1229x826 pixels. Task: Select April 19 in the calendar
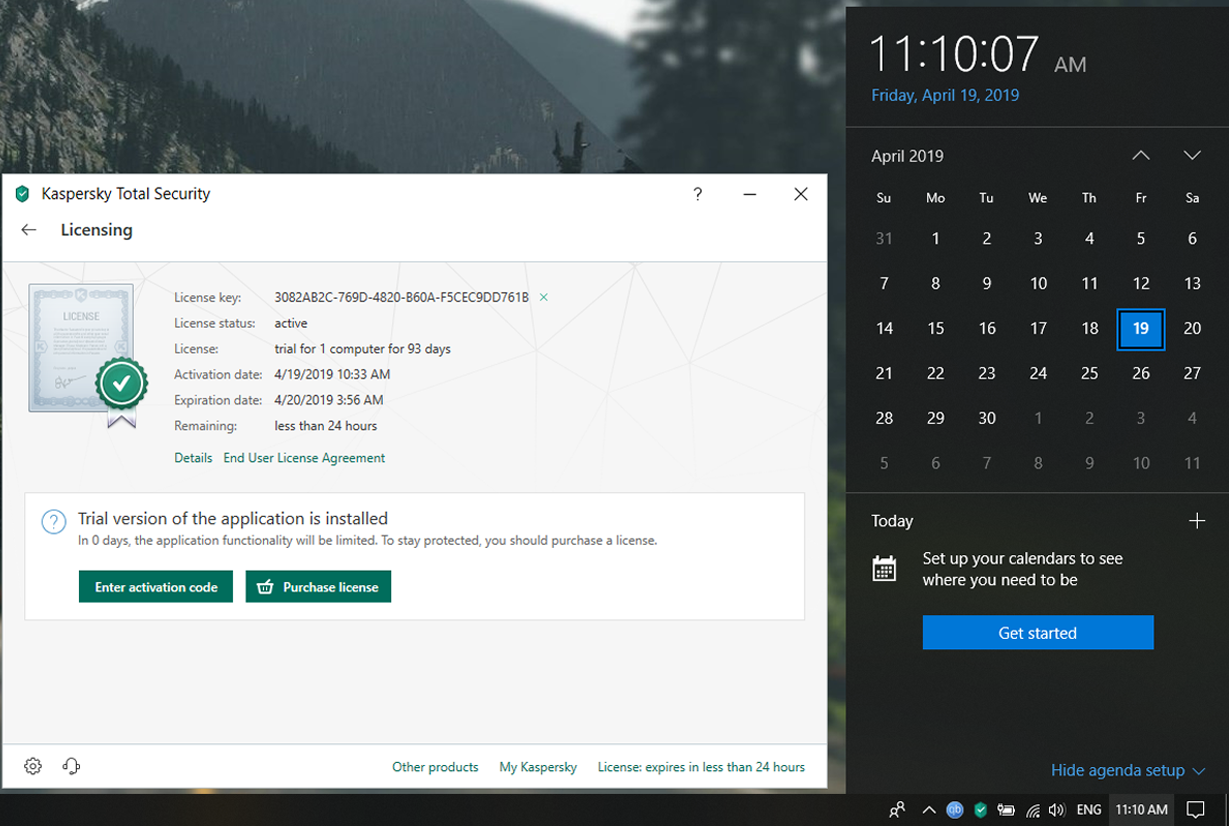point(1141,329)
